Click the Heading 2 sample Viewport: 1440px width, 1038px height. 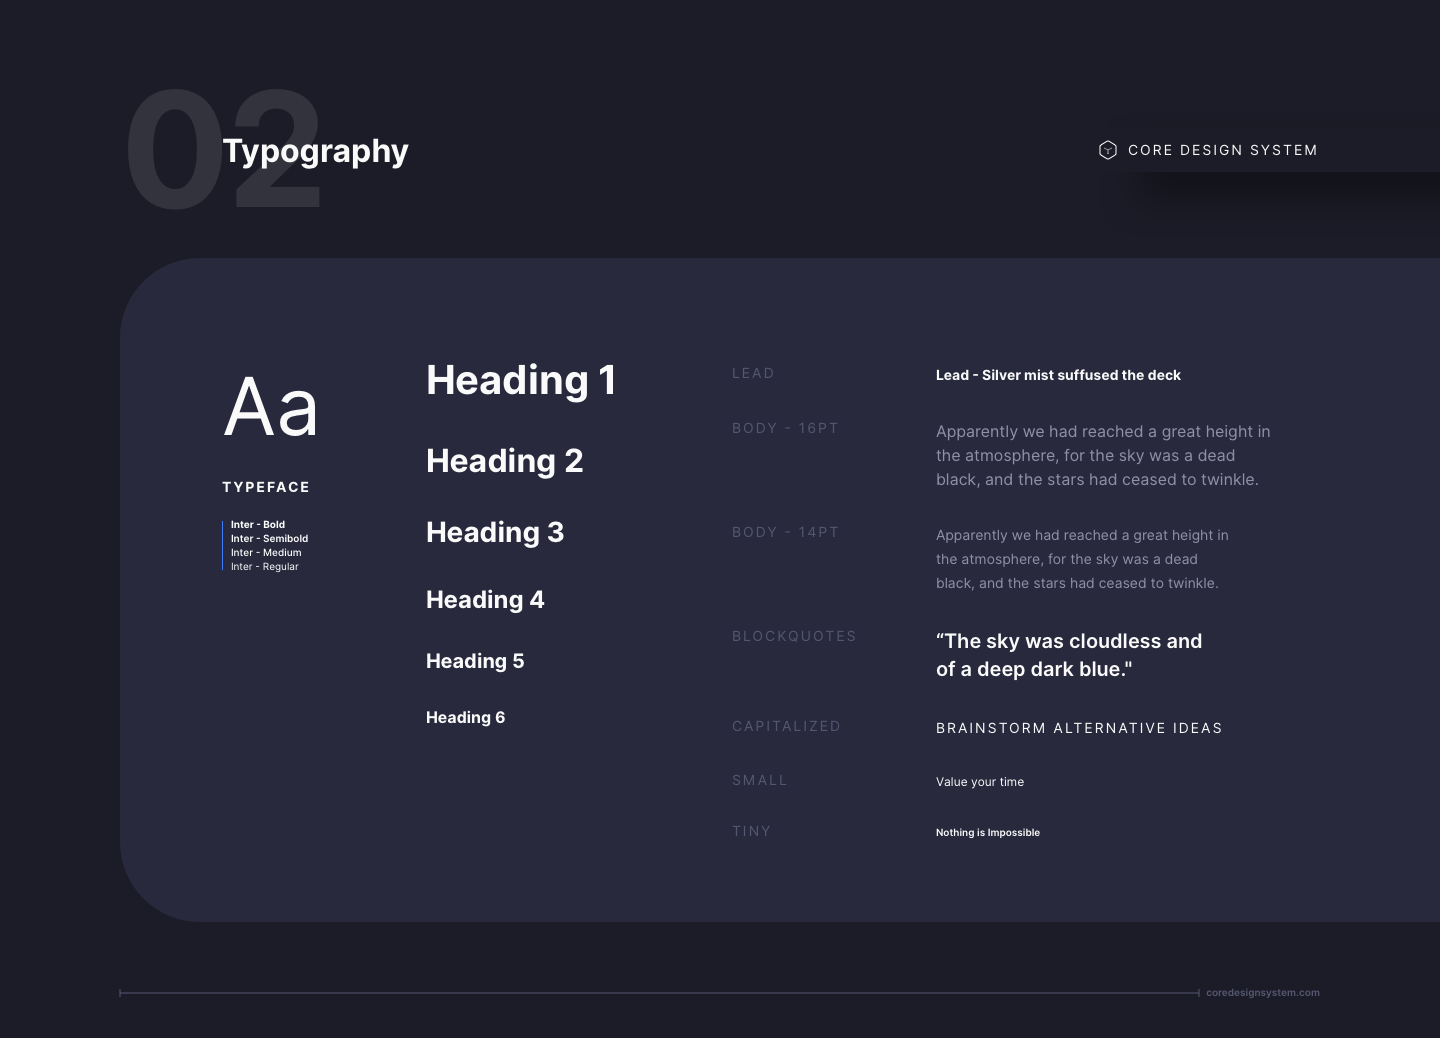point(504,461)
